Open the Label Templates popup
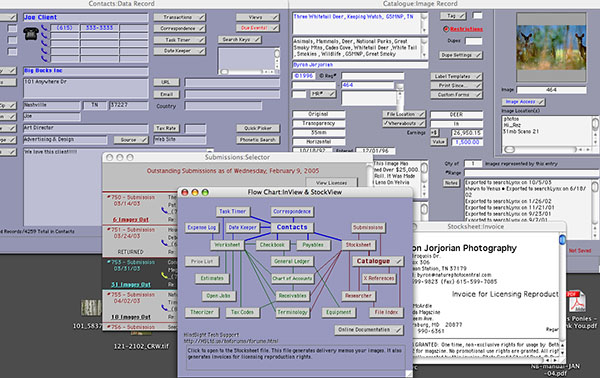 (456, 76)
